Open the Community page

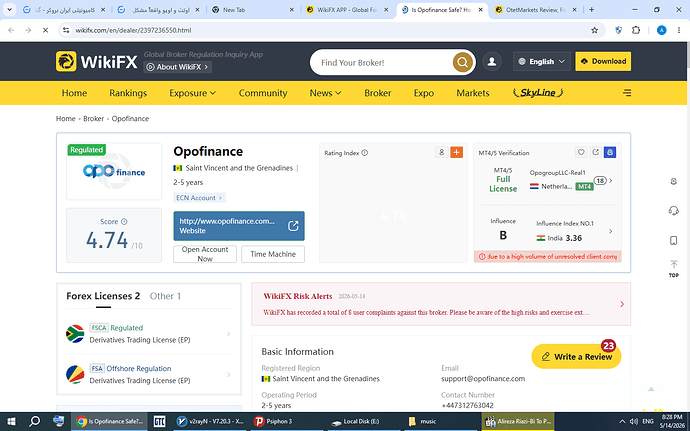click(263, 93)
